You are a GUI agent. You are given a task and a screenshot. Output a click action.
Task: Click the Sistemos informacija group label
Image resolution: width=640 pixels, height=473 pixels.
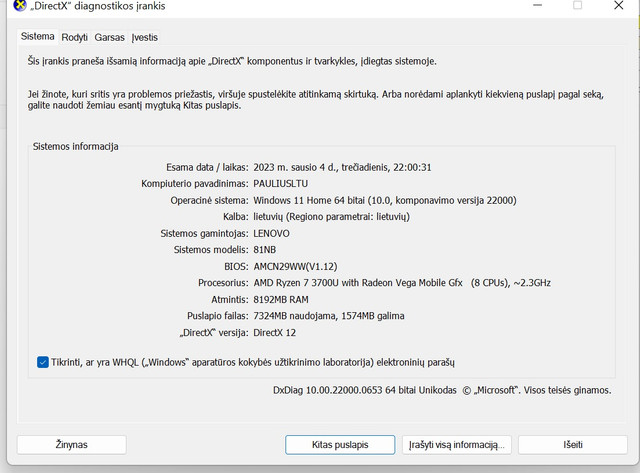[76, 147]
